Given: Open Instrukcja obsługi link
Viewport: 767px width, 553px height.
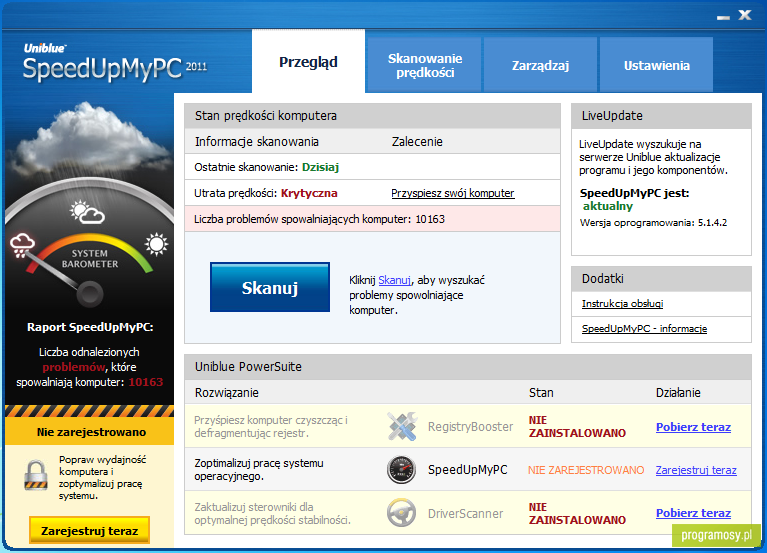Looking at the screenshot, I should tap(622, 304).
